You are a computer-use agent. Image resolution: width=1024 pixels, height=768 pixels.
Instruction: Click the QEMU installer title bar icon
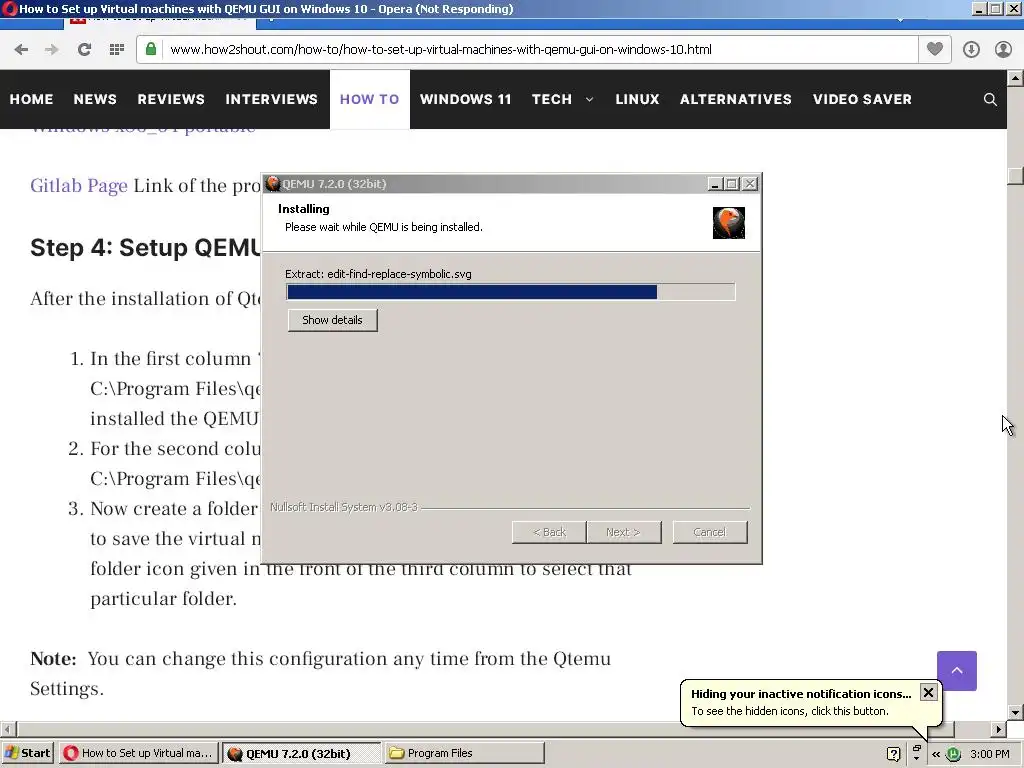point(273,184)
